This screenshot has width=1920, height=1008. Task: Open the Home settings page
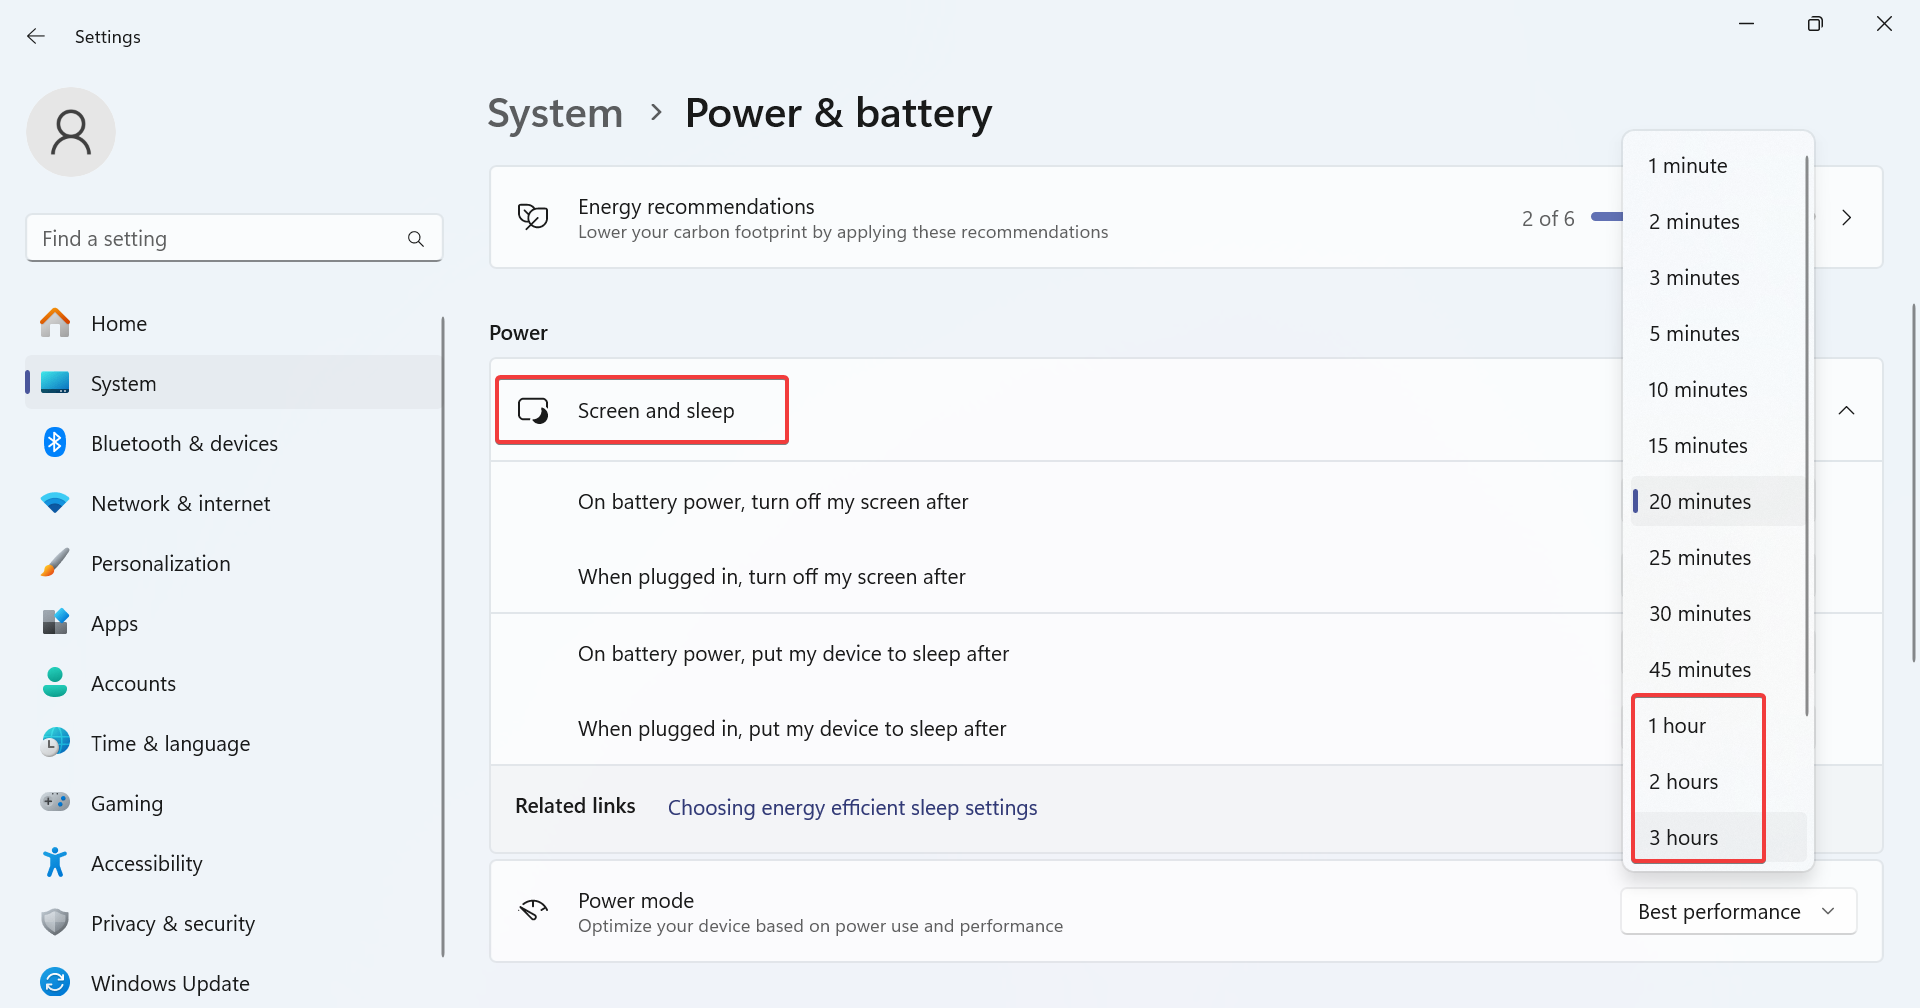pyautogui.click(x=233, y=323)
